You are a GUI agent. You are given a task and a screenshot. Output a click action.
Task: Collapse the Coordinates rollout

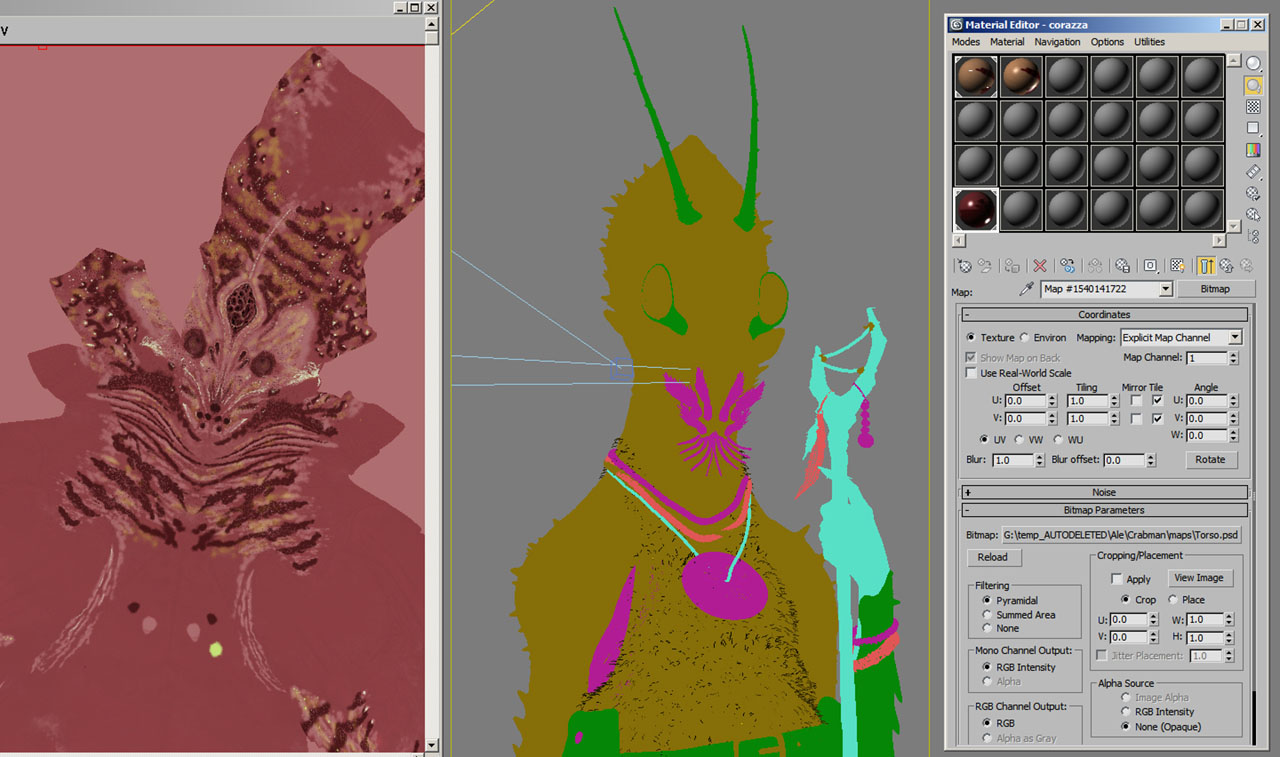[x=1104, y=315]
